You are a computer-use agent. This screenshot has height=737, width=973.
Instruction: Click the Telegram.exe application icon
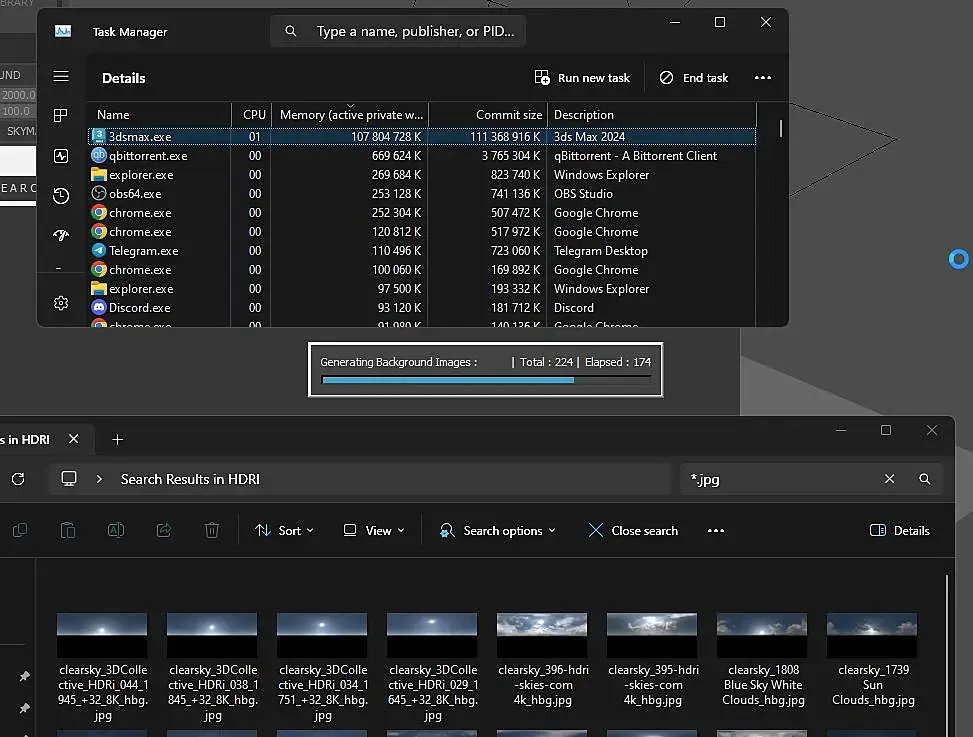point(99,250)
